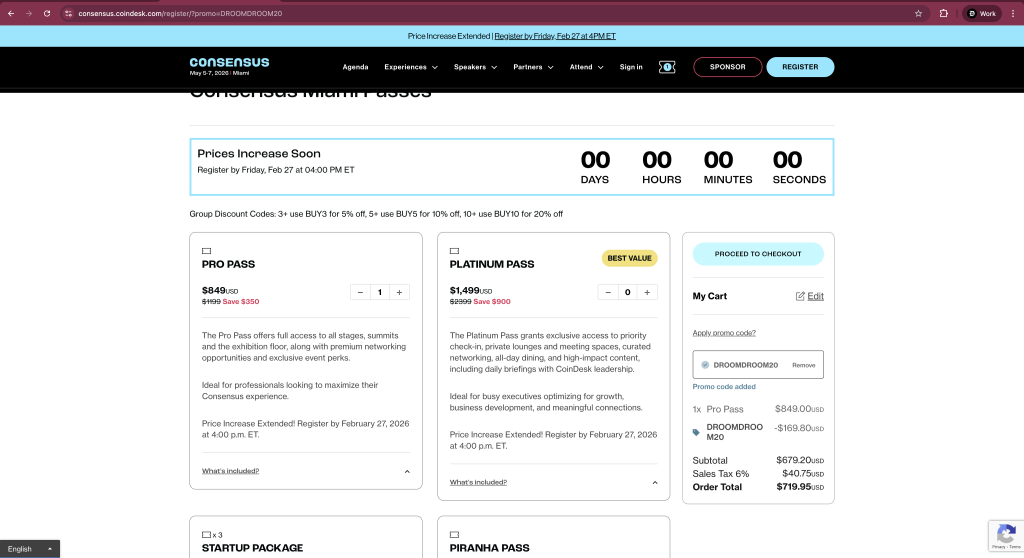Click the reCAPTCHA badge icon
This screenshot has width=1024, height=558.
point(1003,535)
